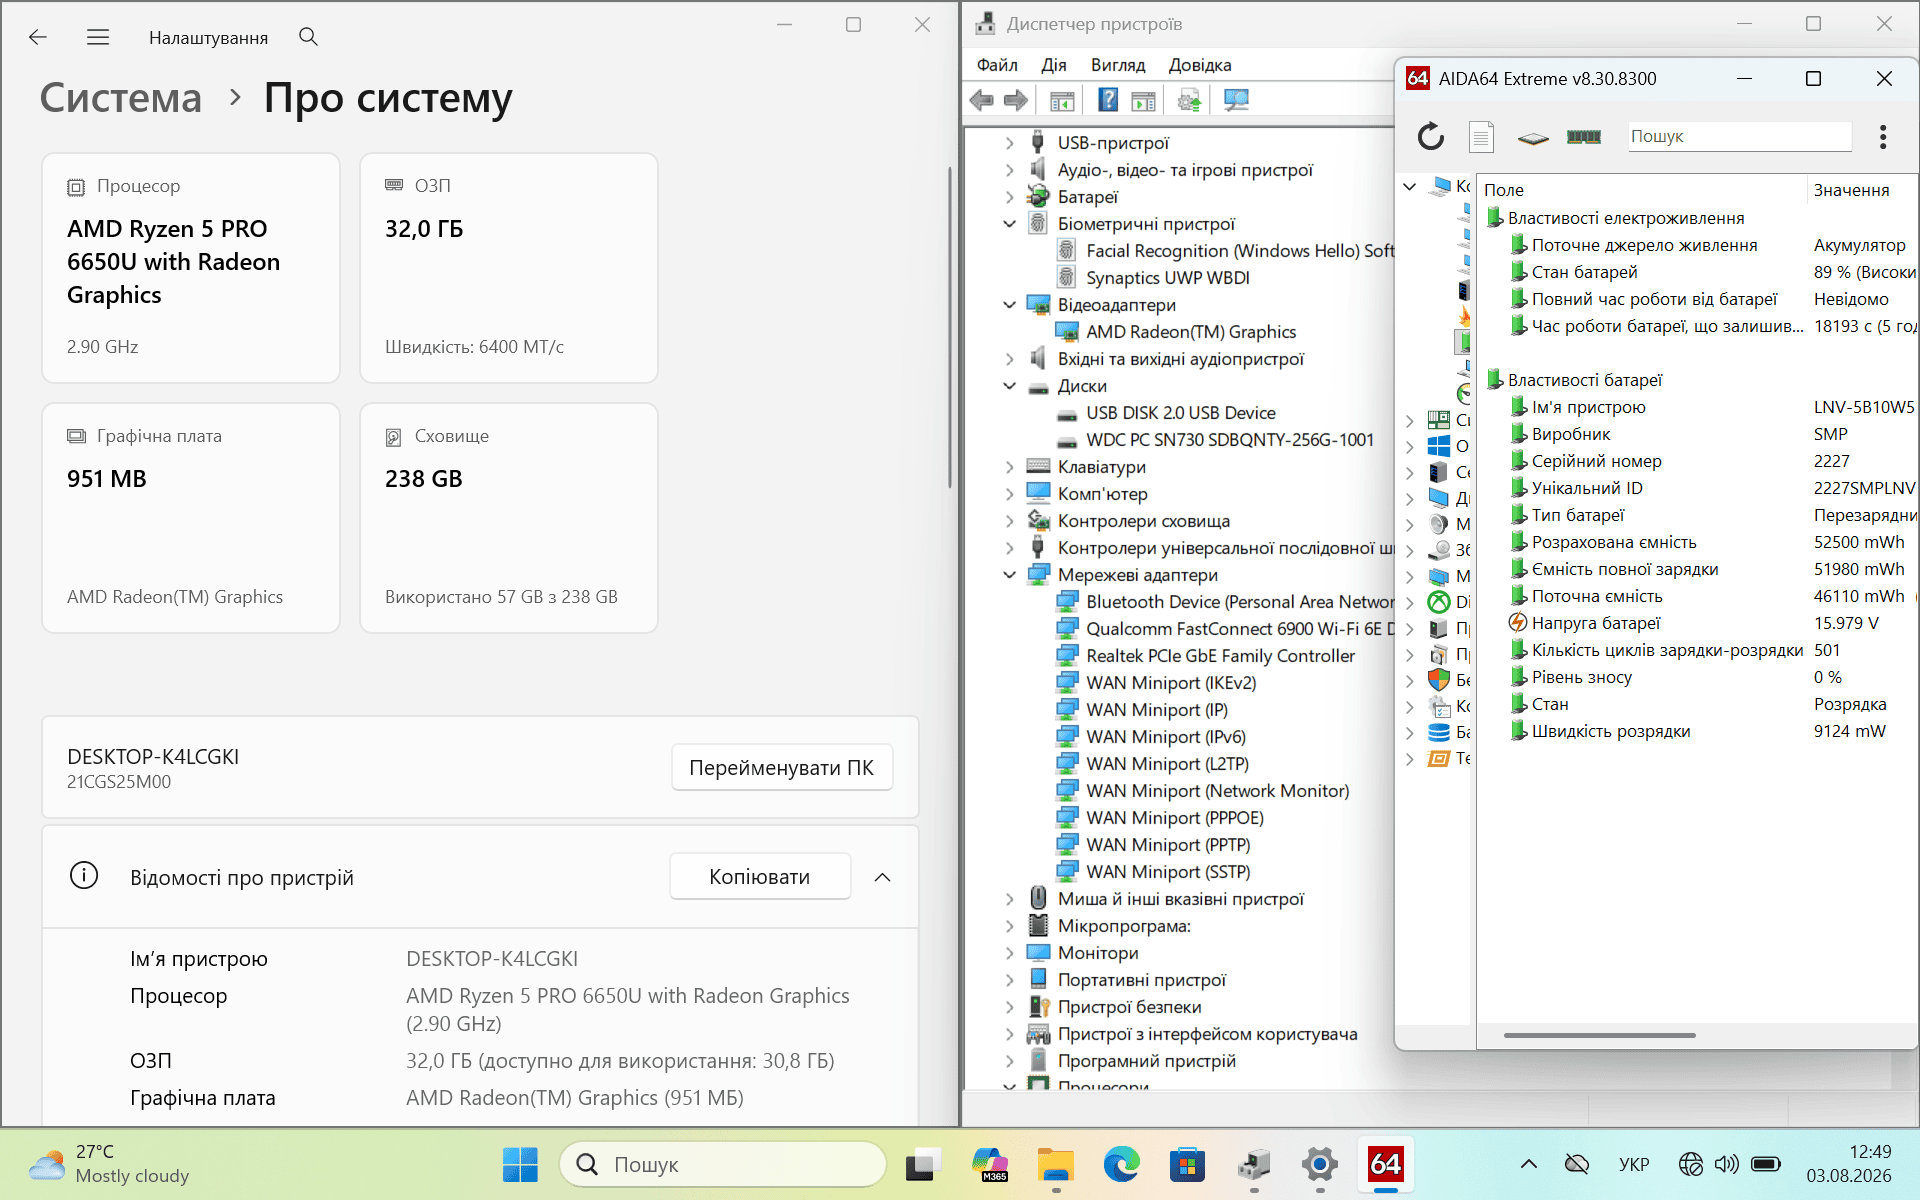Viewport: 1920px width, 1200px height.
Task: Expand the Монітори node in Device Manager
Action: coord(1010,953)
